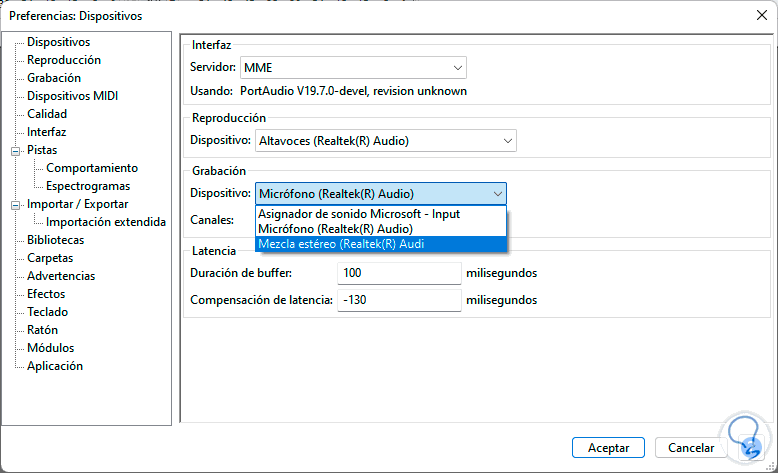Open the Efectos preferences page
The width and height of the screenshot is (778, 473).
[x=46, y=294]
